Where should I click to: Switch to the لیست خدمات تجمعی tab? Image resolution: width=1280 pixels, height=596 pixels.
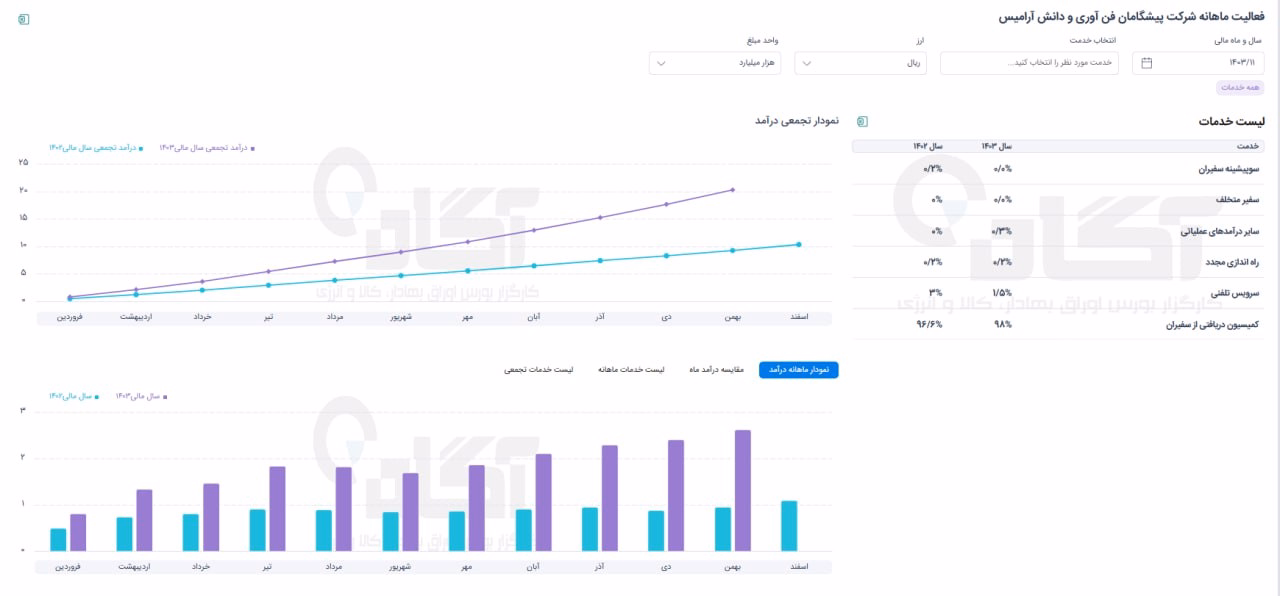539,370
